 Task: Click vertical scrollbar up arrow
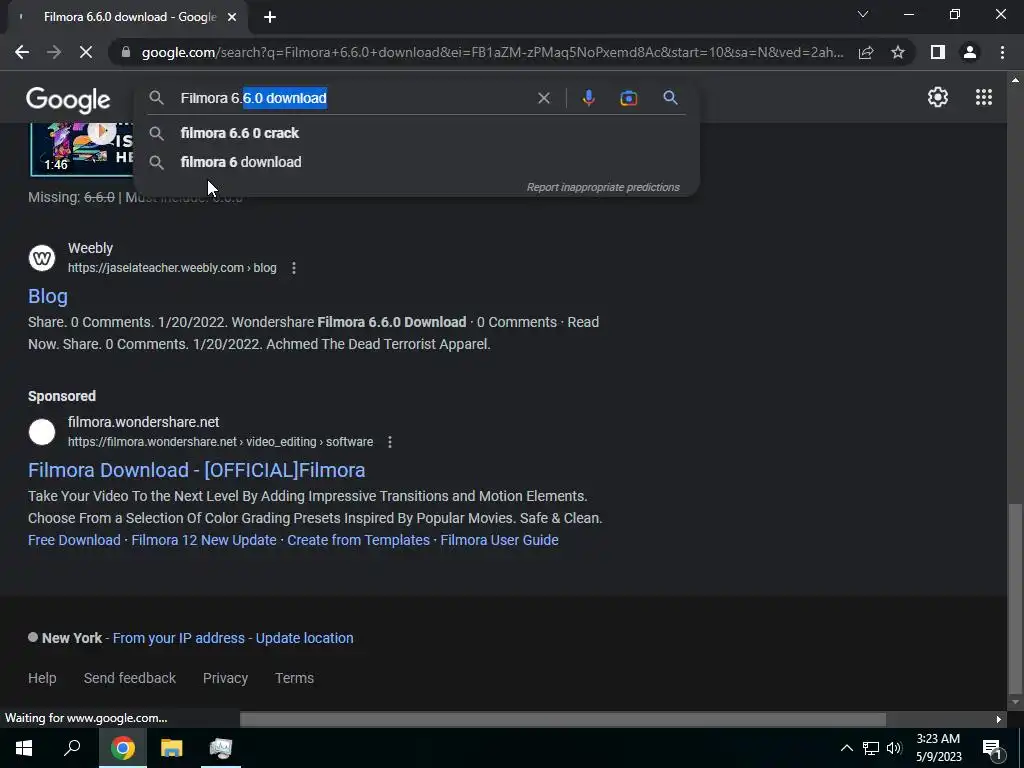[1015, 80]
